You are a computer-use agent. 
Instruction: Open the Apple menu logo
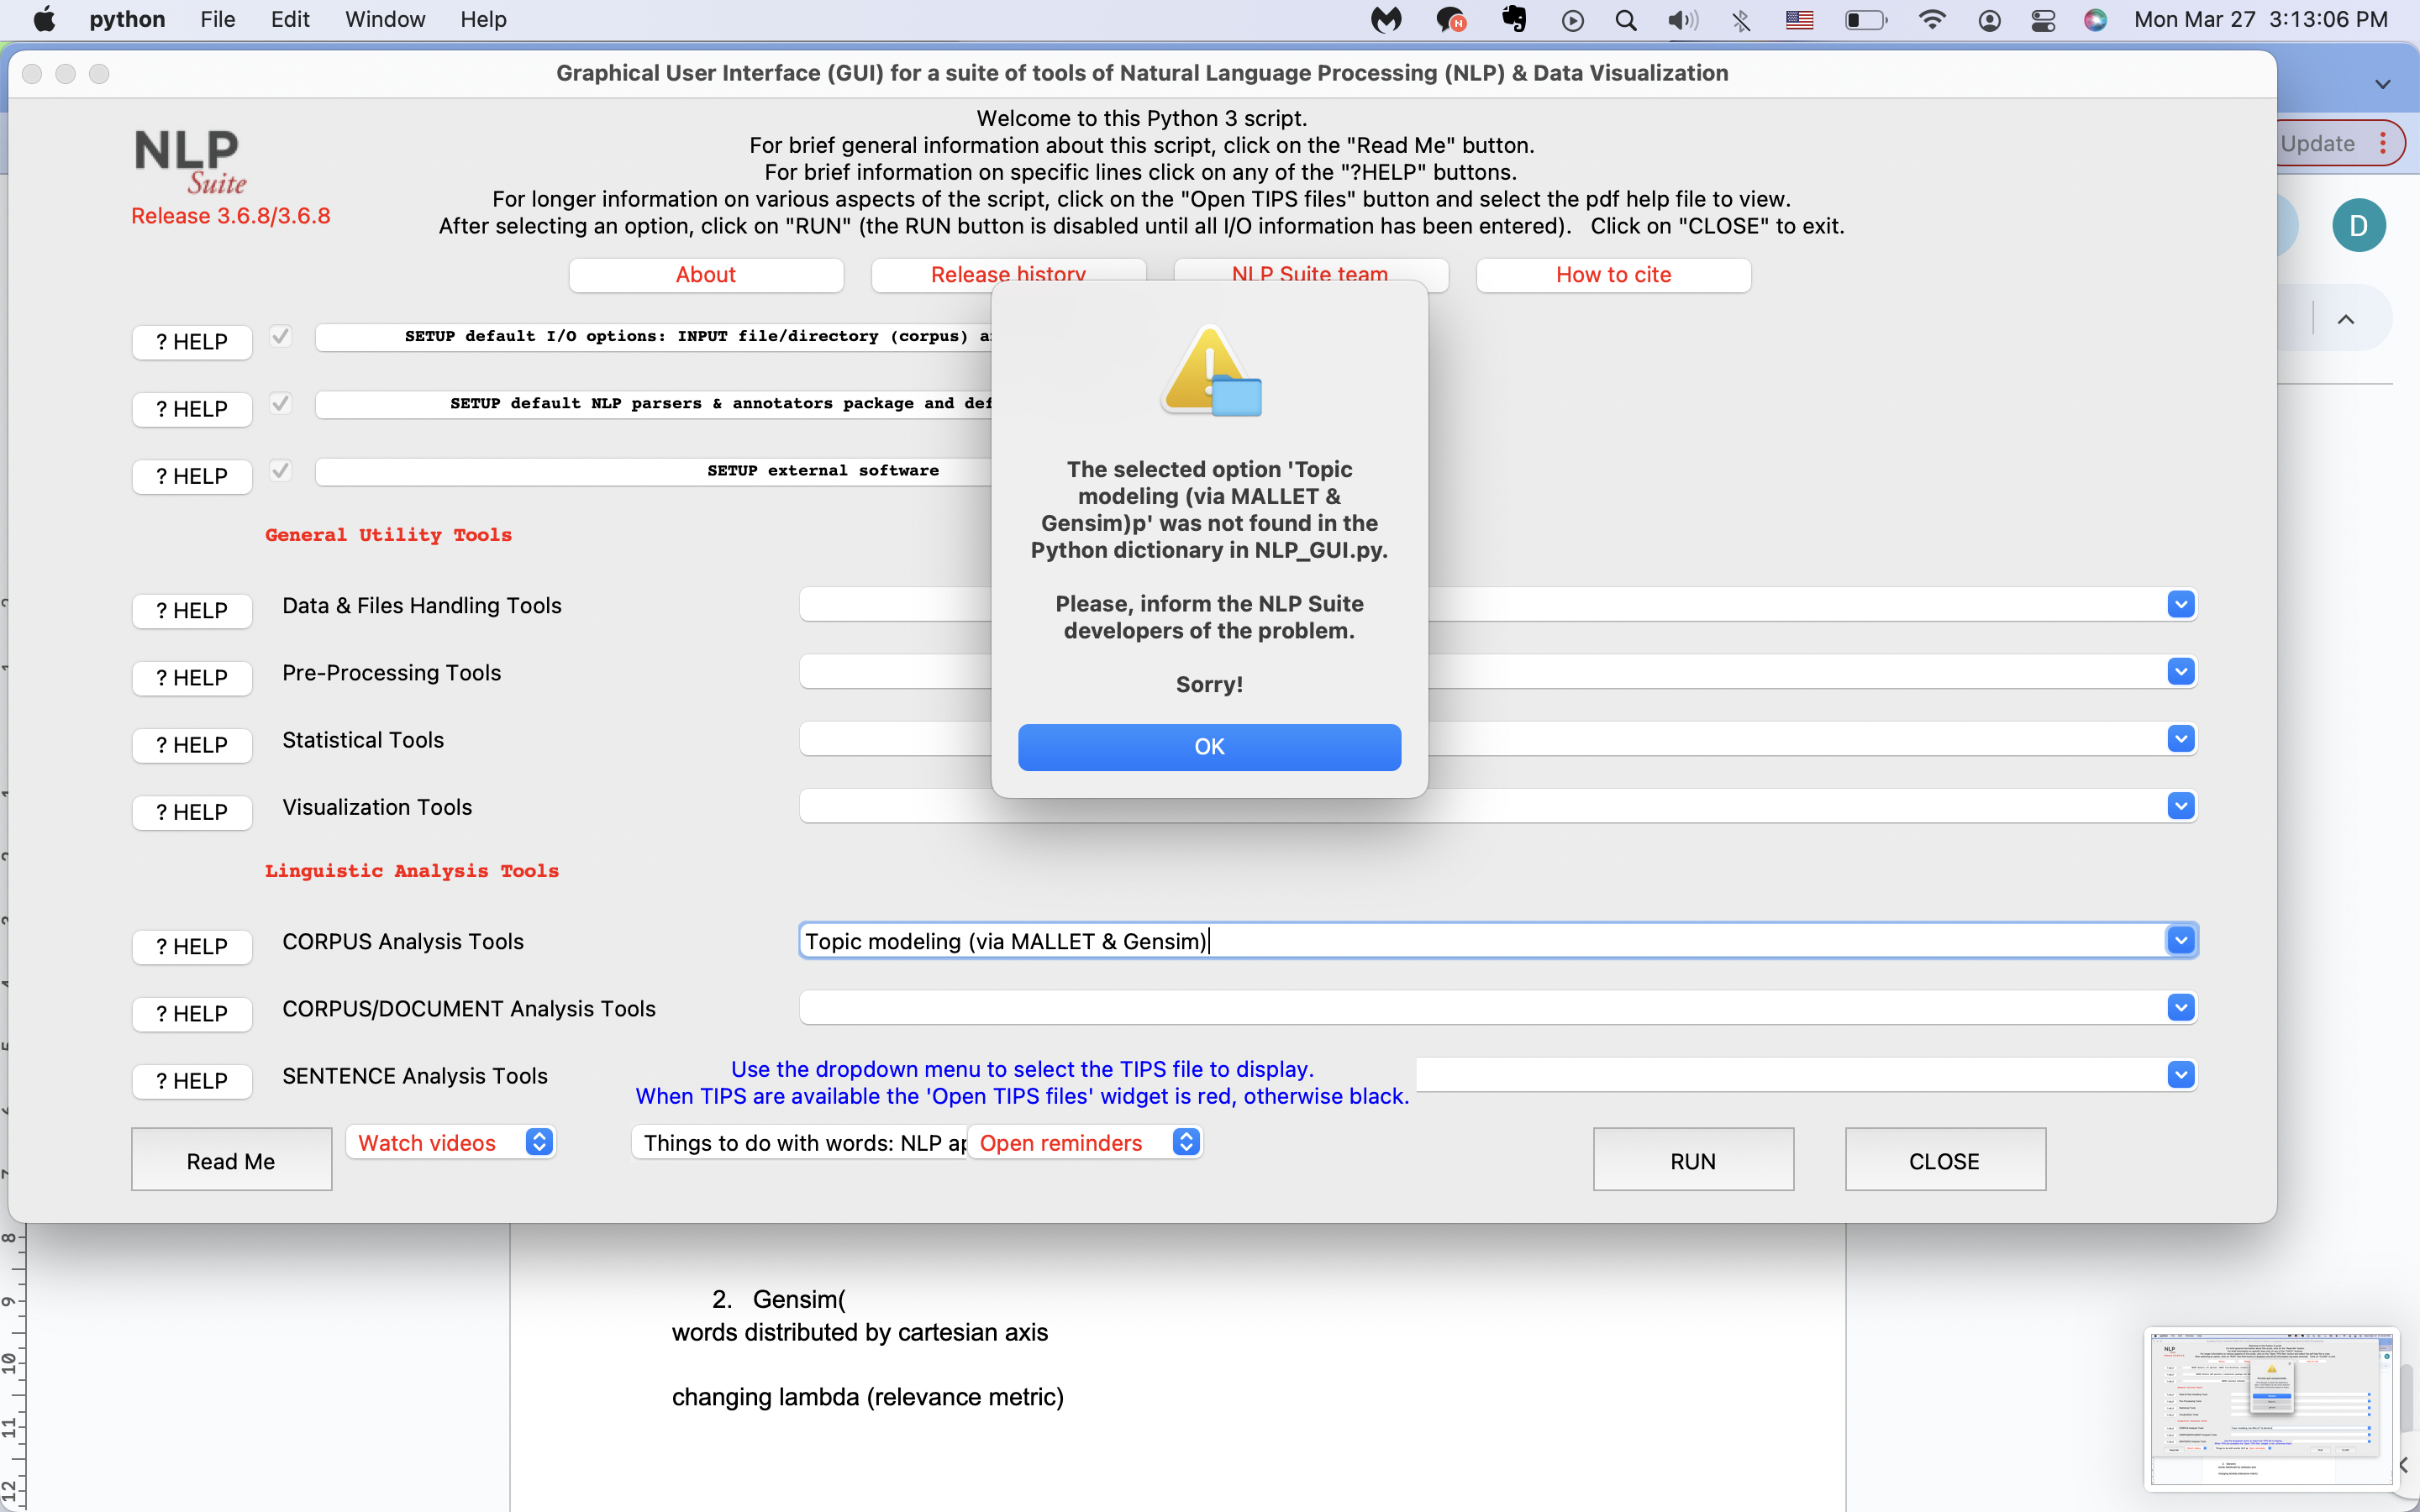click(x=45, y=20)
